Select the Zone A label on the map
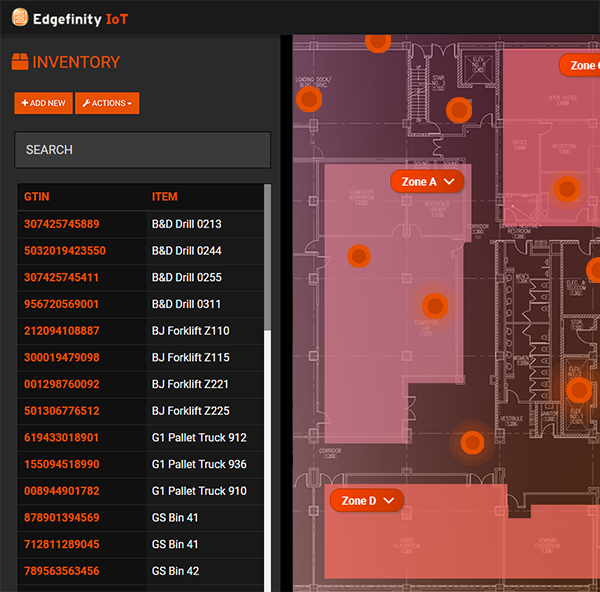Screen dimensions: 600x592 pyautogui.click(x=419, y=181)
